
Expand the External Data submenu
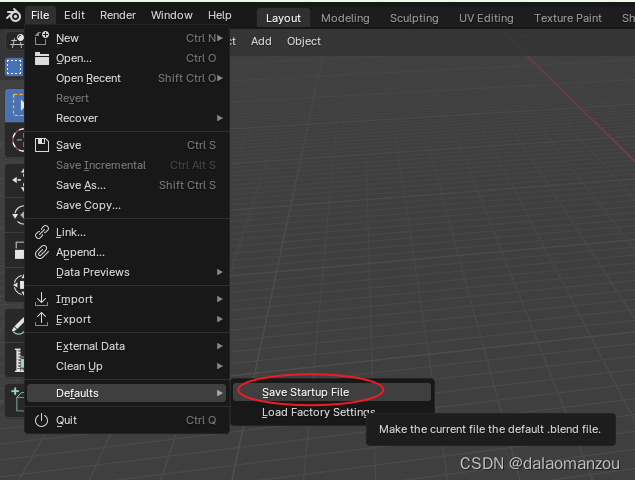pyautogui.click(x=127, y=346)
